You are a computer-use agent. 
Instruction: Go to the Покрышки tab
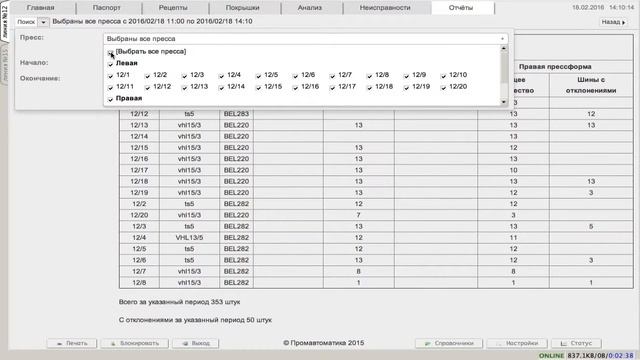pyautogui.click(x=242, y=7)
